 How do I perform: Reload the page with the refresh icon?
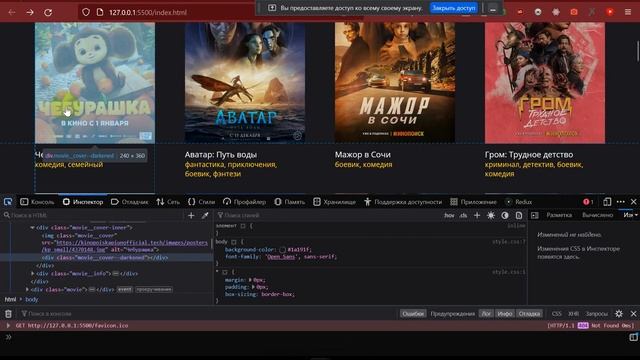(x=48, y=12)
